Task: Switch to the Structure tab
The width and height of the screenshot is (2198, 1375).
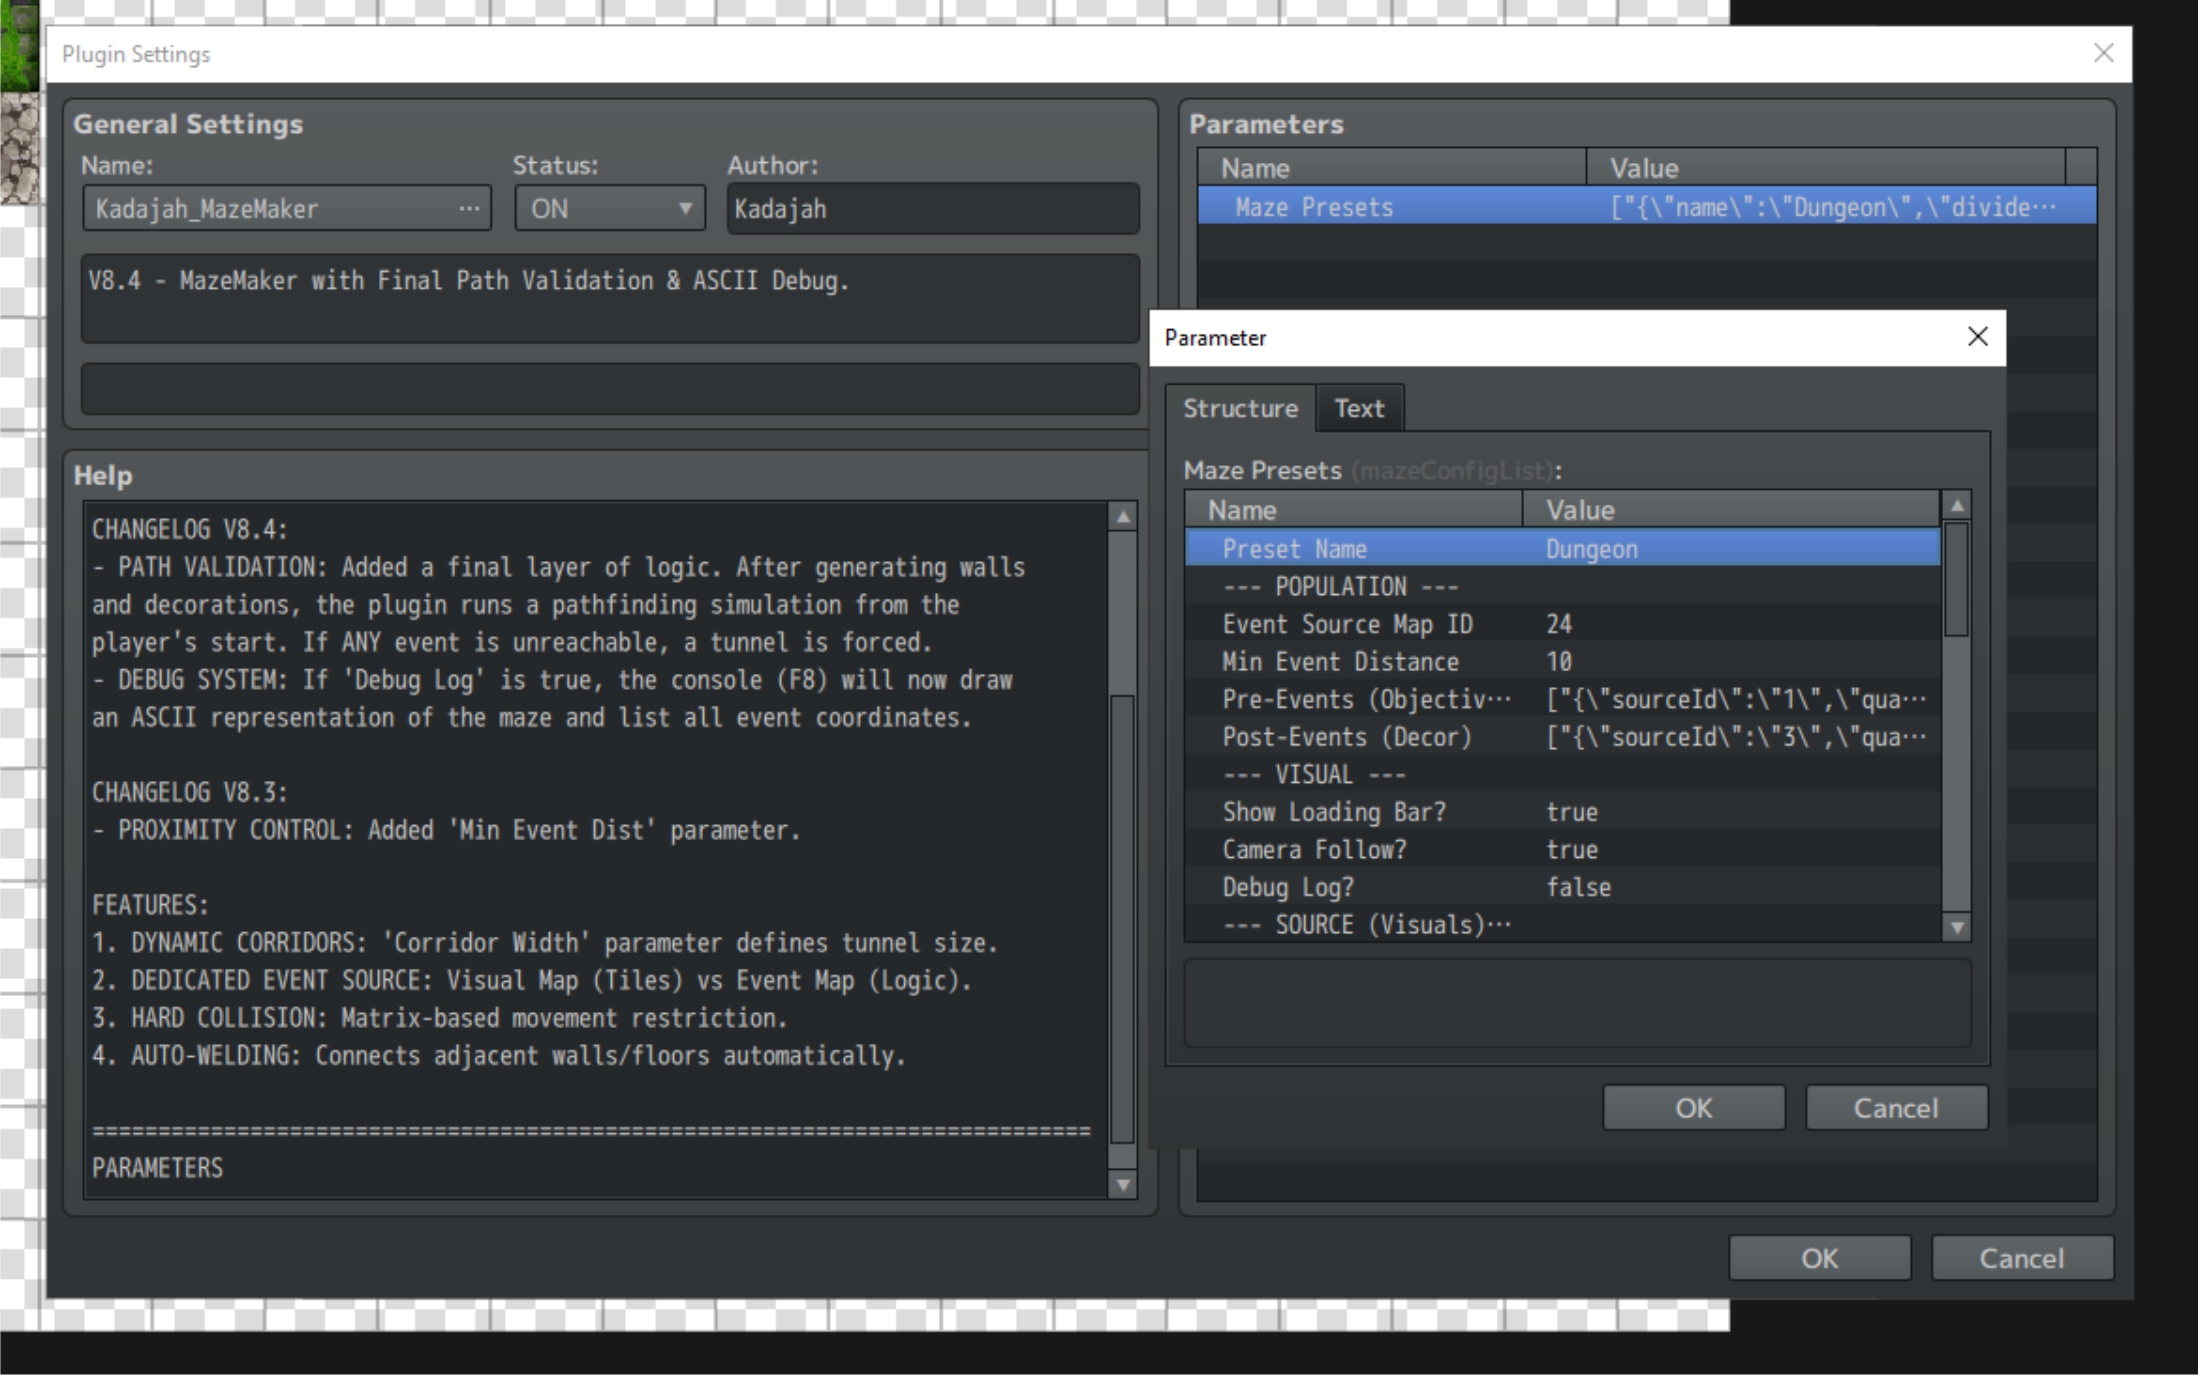Action: [x=1240, y=408]
